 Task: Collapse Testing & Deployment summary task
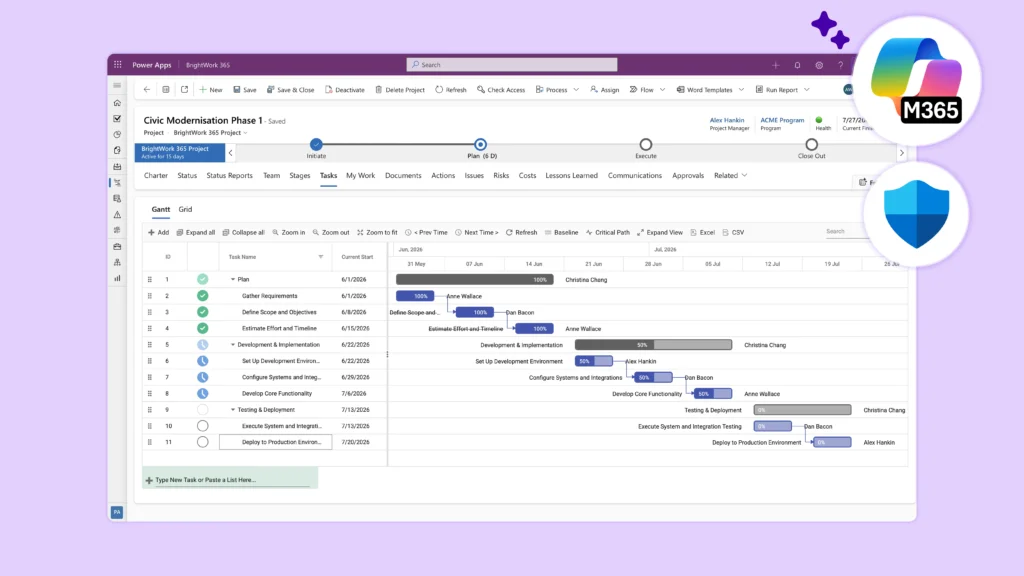pyautogui.click(x=232, y=410)
